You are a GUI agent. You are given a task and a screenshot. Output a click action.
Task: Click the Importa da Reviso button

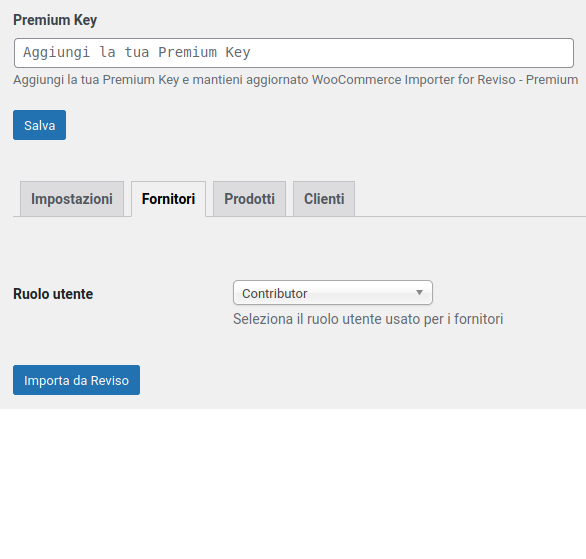[x=77, y=380]
